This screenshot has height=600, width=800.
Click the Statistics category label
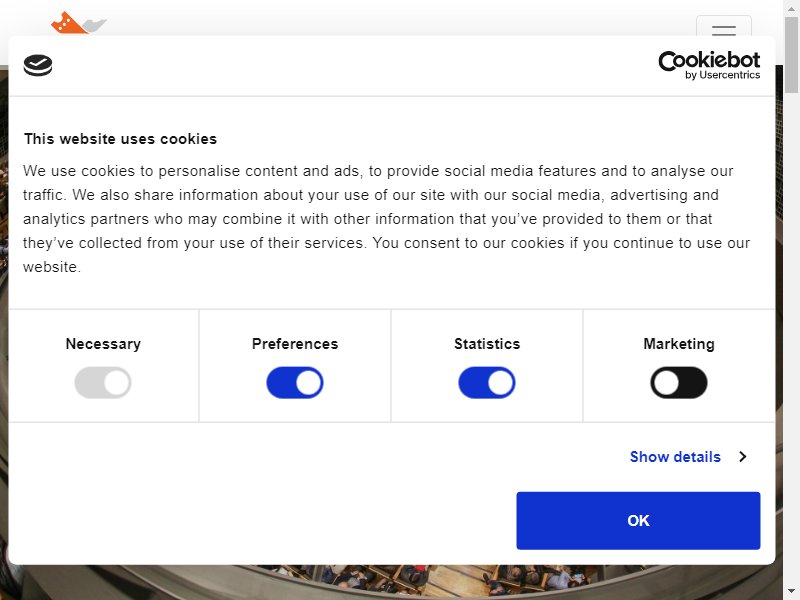click(x=487, y=344)
